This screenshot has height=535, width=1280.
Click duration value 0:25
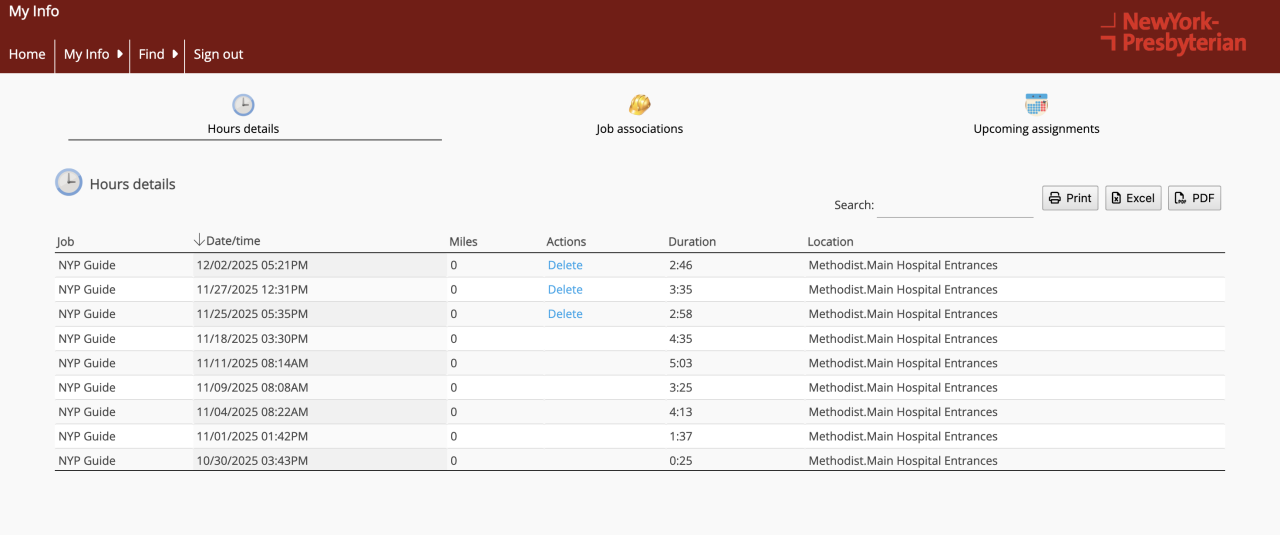(x=681, y=461)
